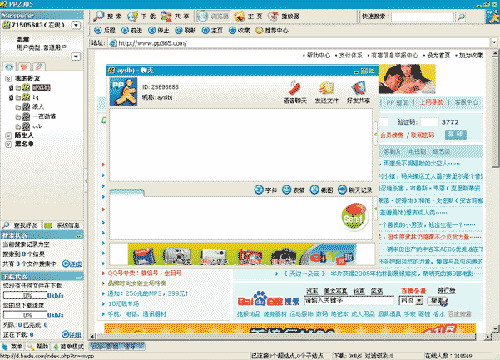Select the 浏览器 browser toolbar button

pos(213,16)
